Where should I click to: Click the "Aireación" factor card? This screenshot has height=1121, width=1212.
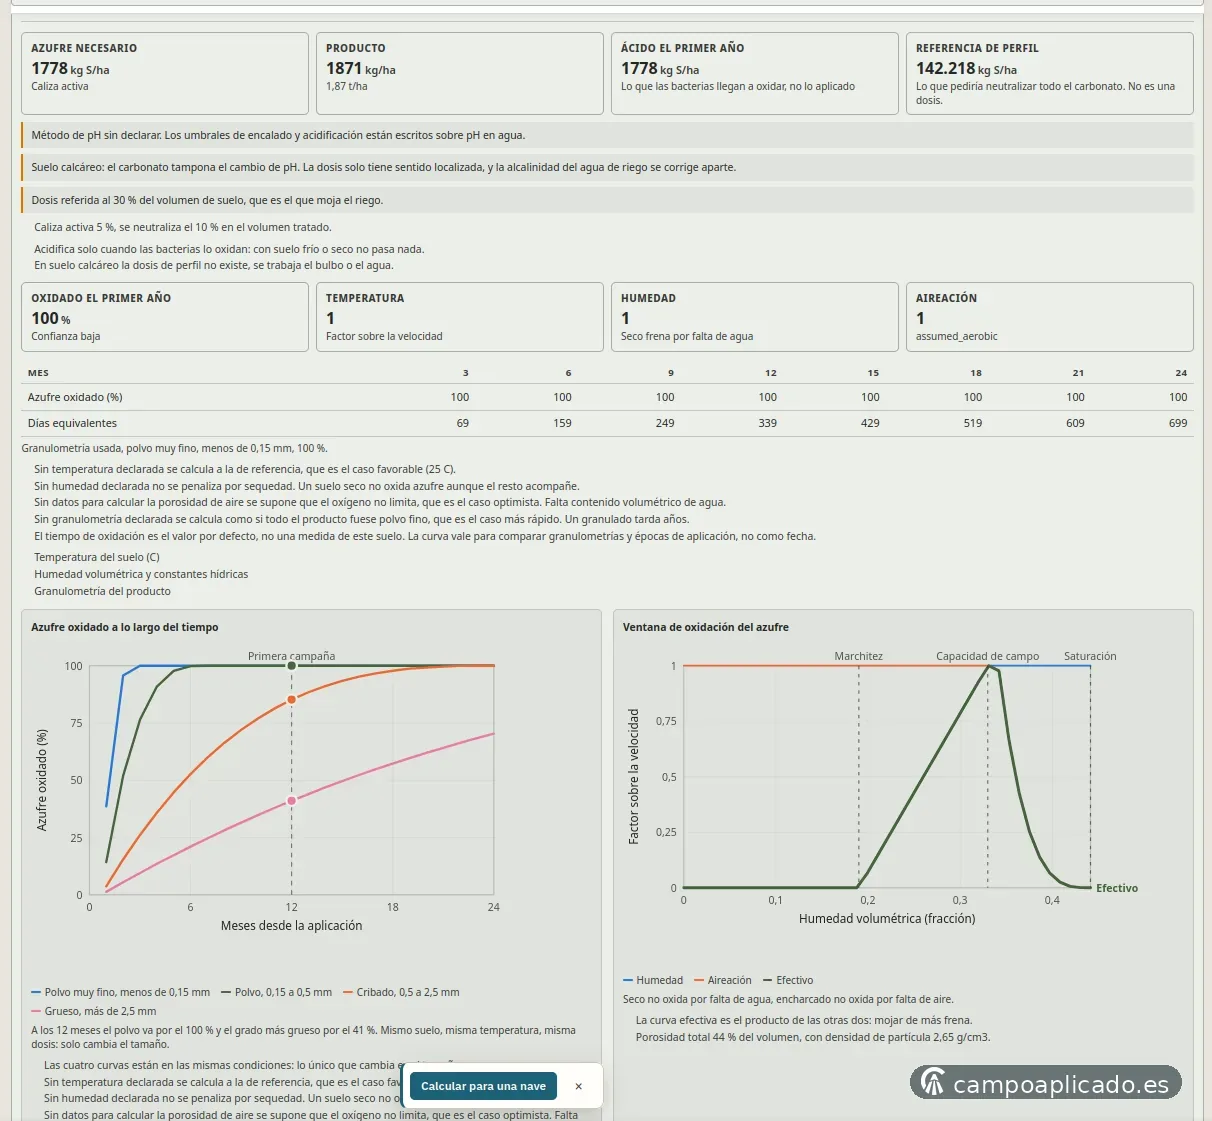click(1050, 317)
